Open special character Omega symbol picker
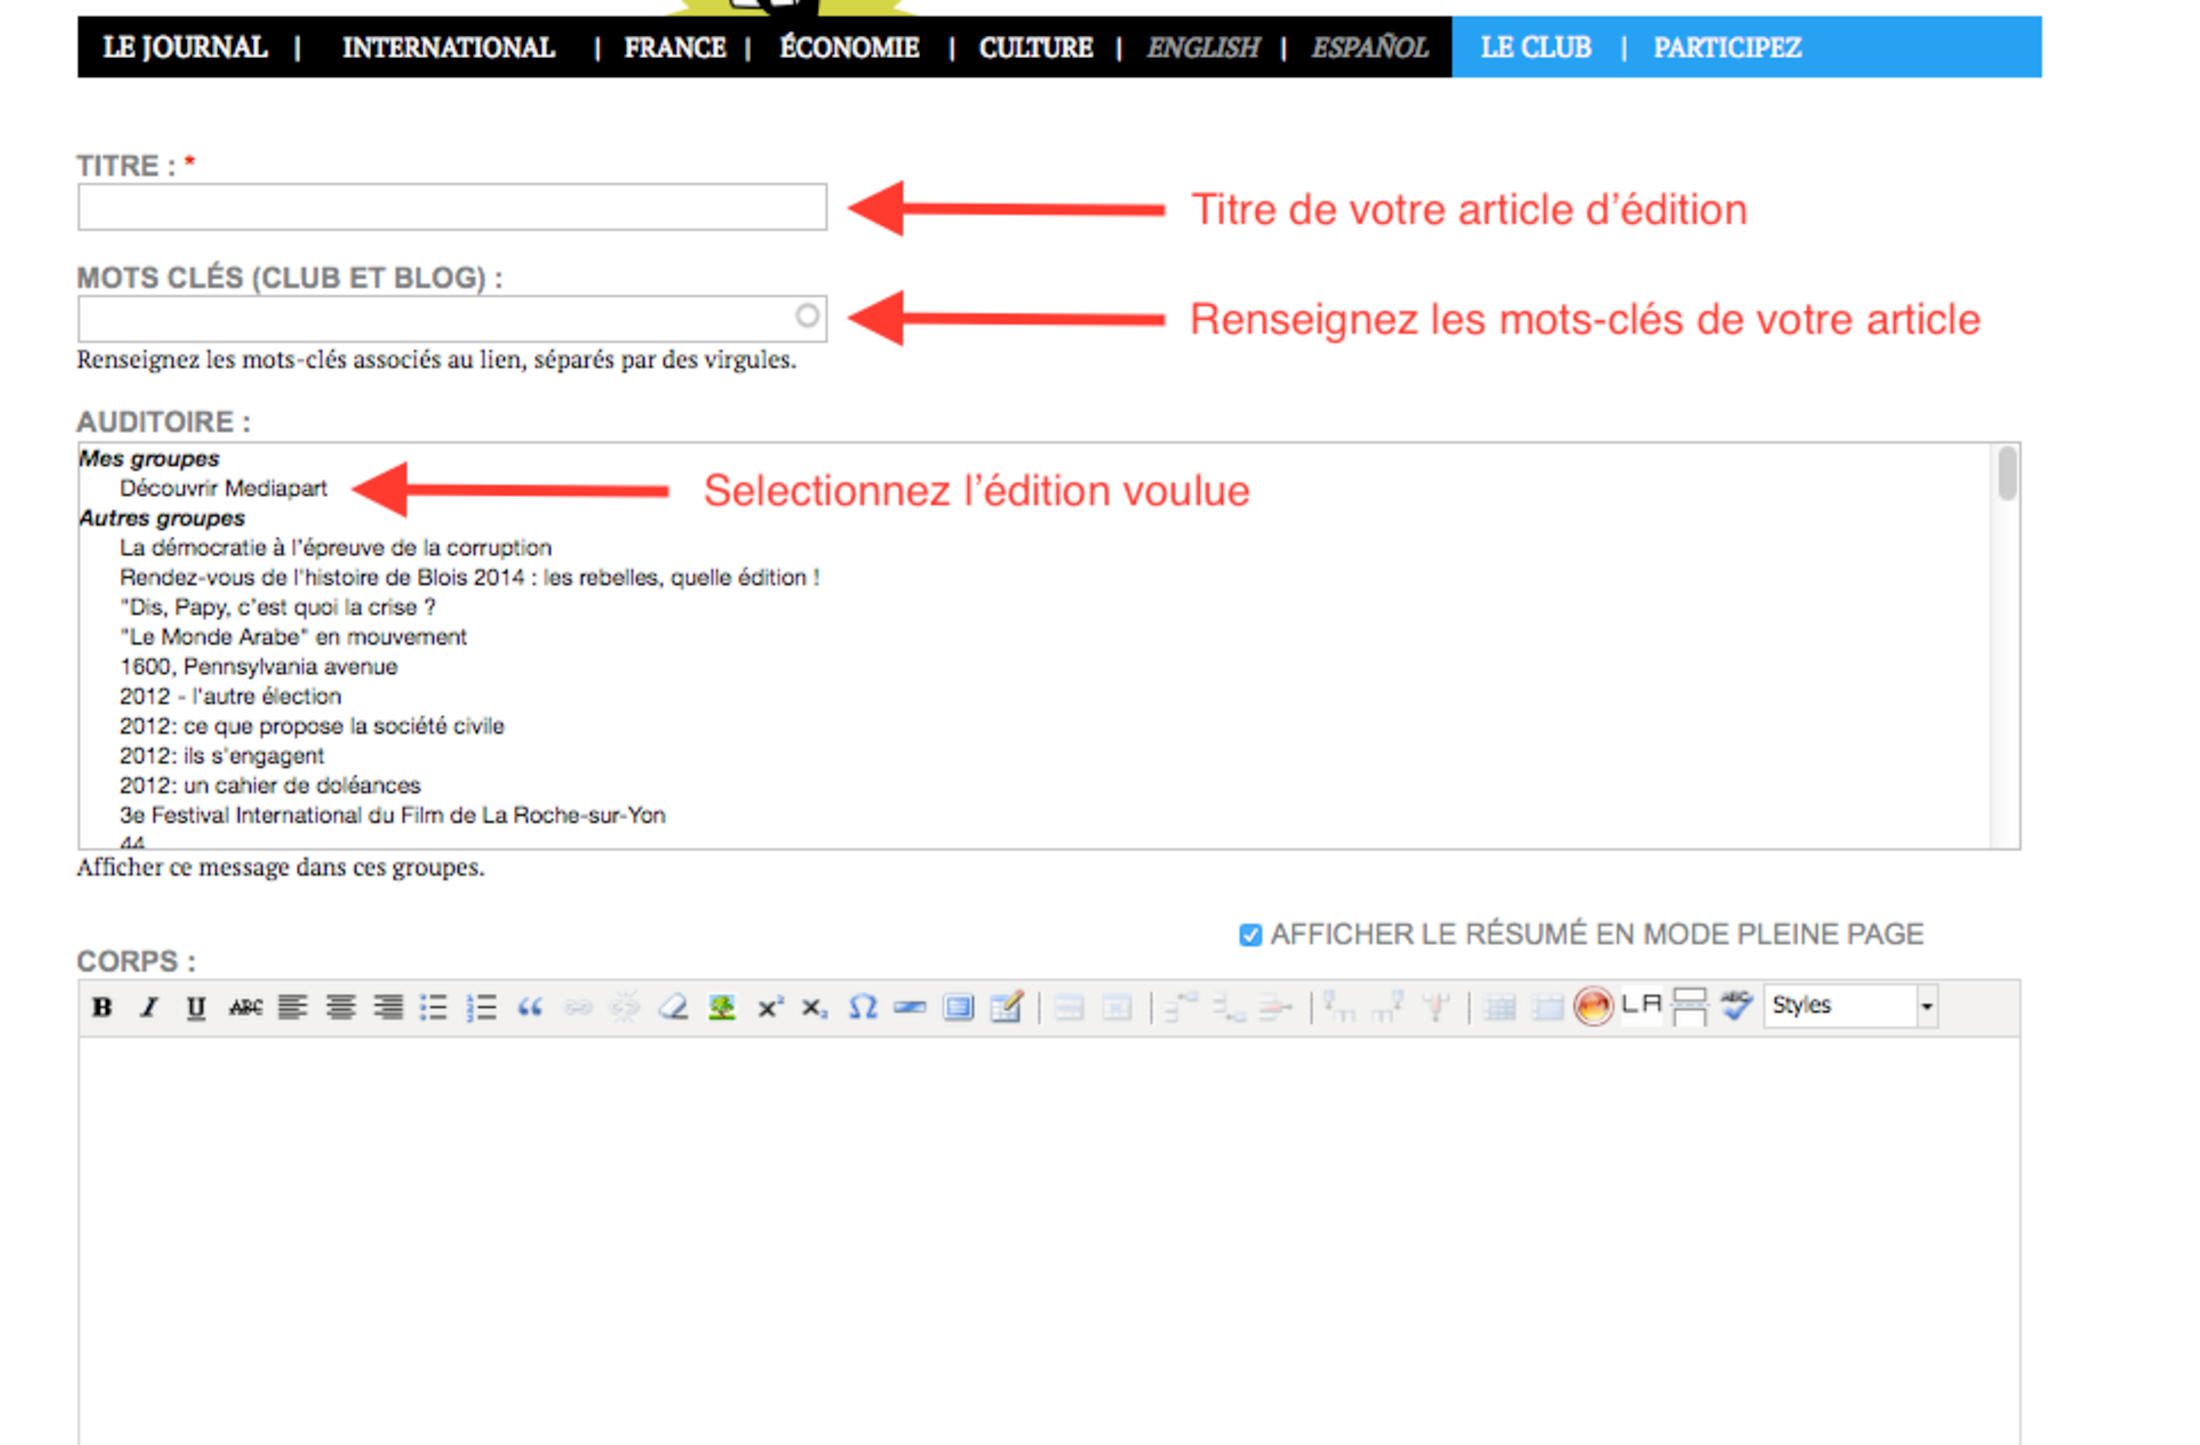2200x1445 pixels. 862,1007
